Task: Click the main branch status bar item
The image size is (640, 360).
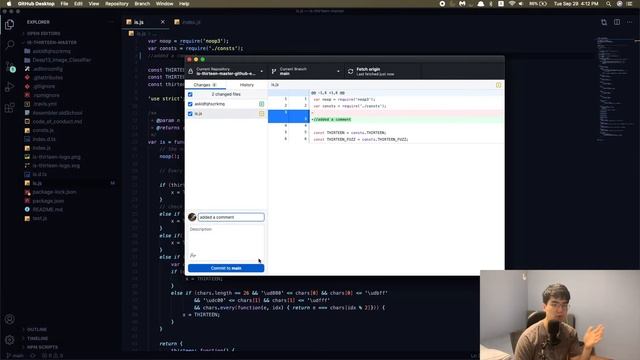Action: [x=16, y=356]
